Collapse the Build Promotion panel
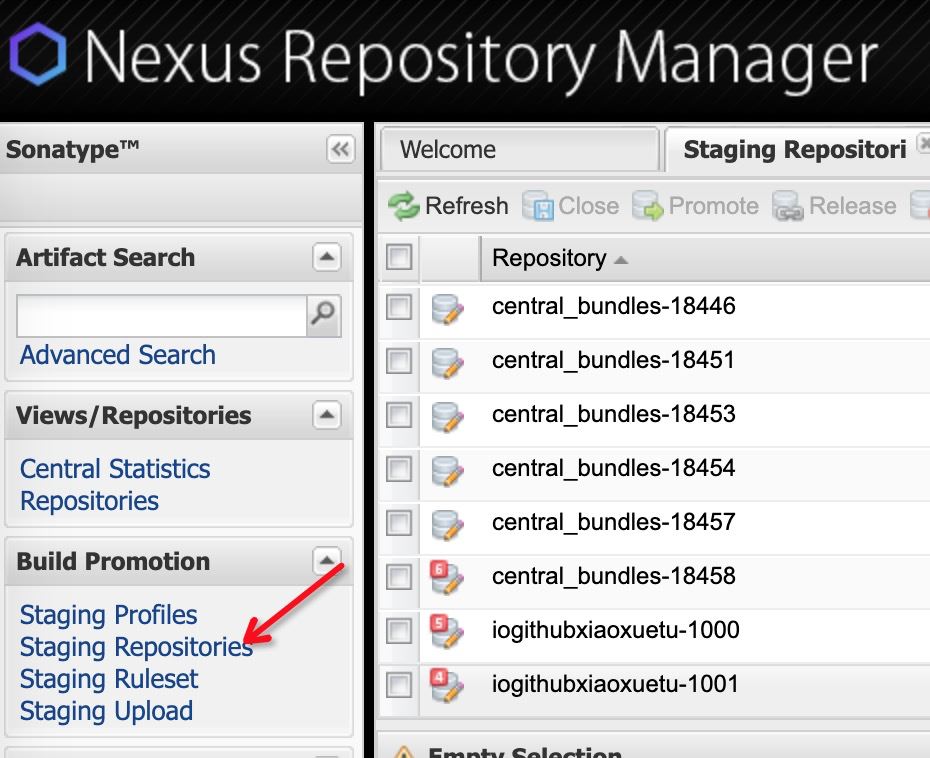This screenshot has width=930, height=758. (327, 560)
